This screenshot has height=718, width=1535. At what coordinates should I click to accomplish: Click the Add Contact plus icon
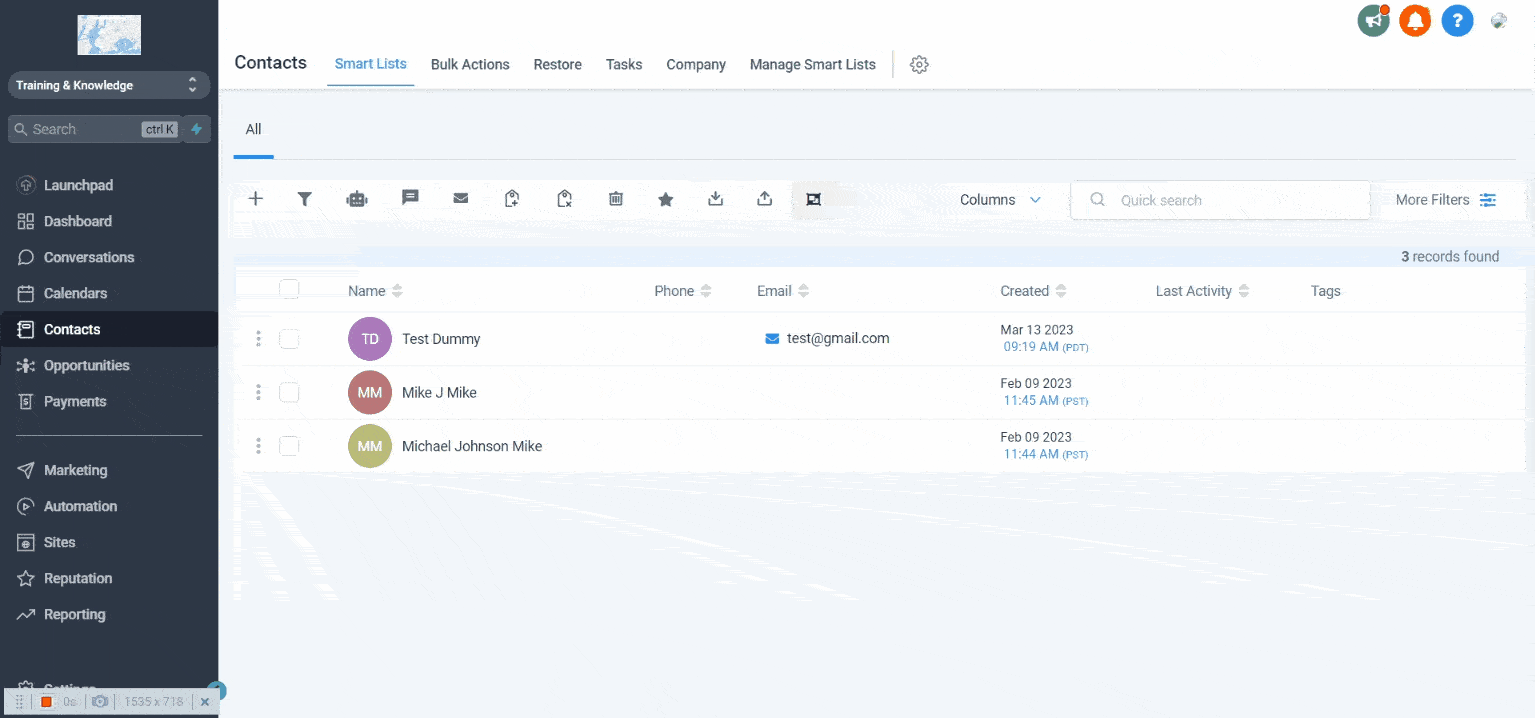(x=256, y=199)
